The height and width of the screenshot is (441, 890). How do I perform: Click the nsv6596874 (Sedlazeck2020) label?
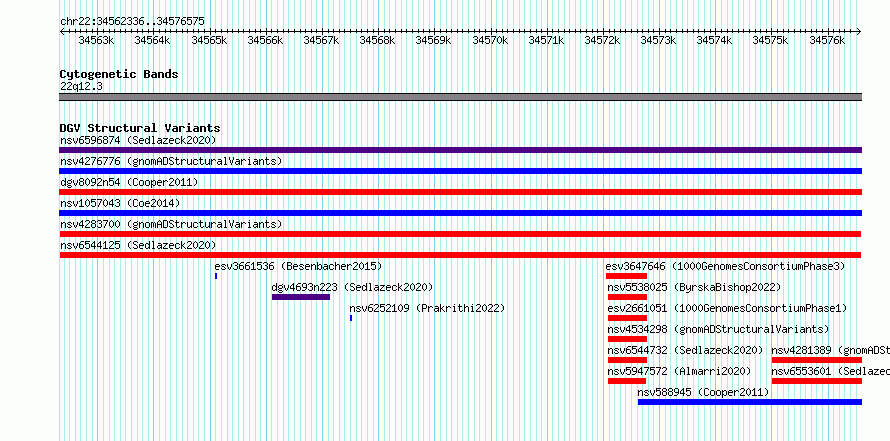138,140
